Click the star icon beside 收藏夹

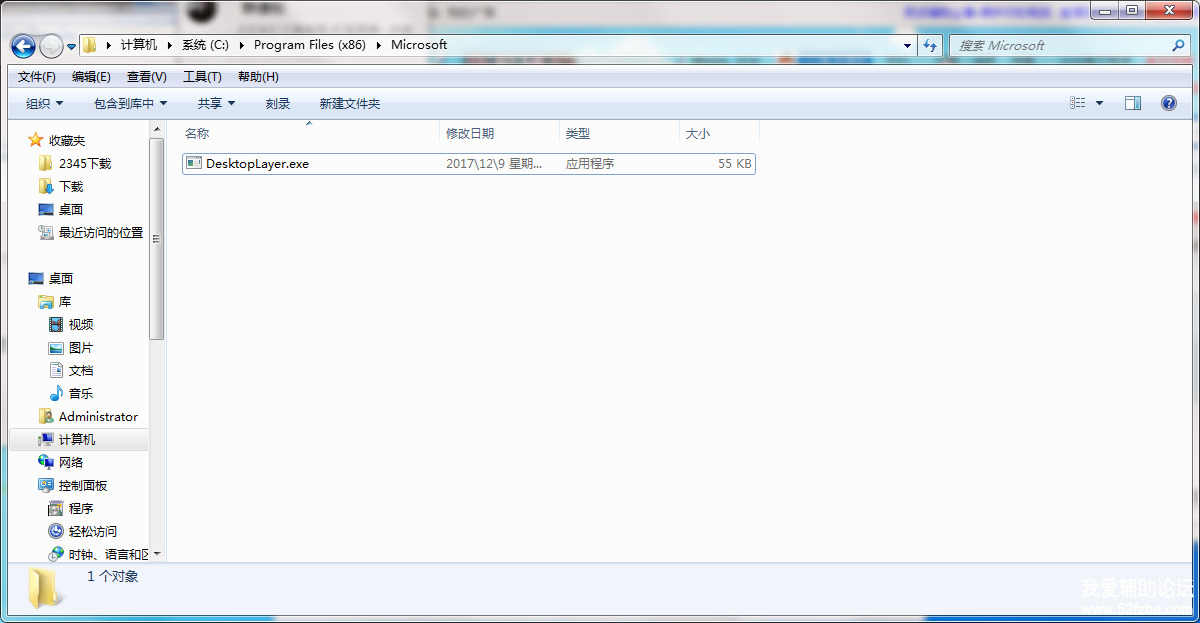36,140
